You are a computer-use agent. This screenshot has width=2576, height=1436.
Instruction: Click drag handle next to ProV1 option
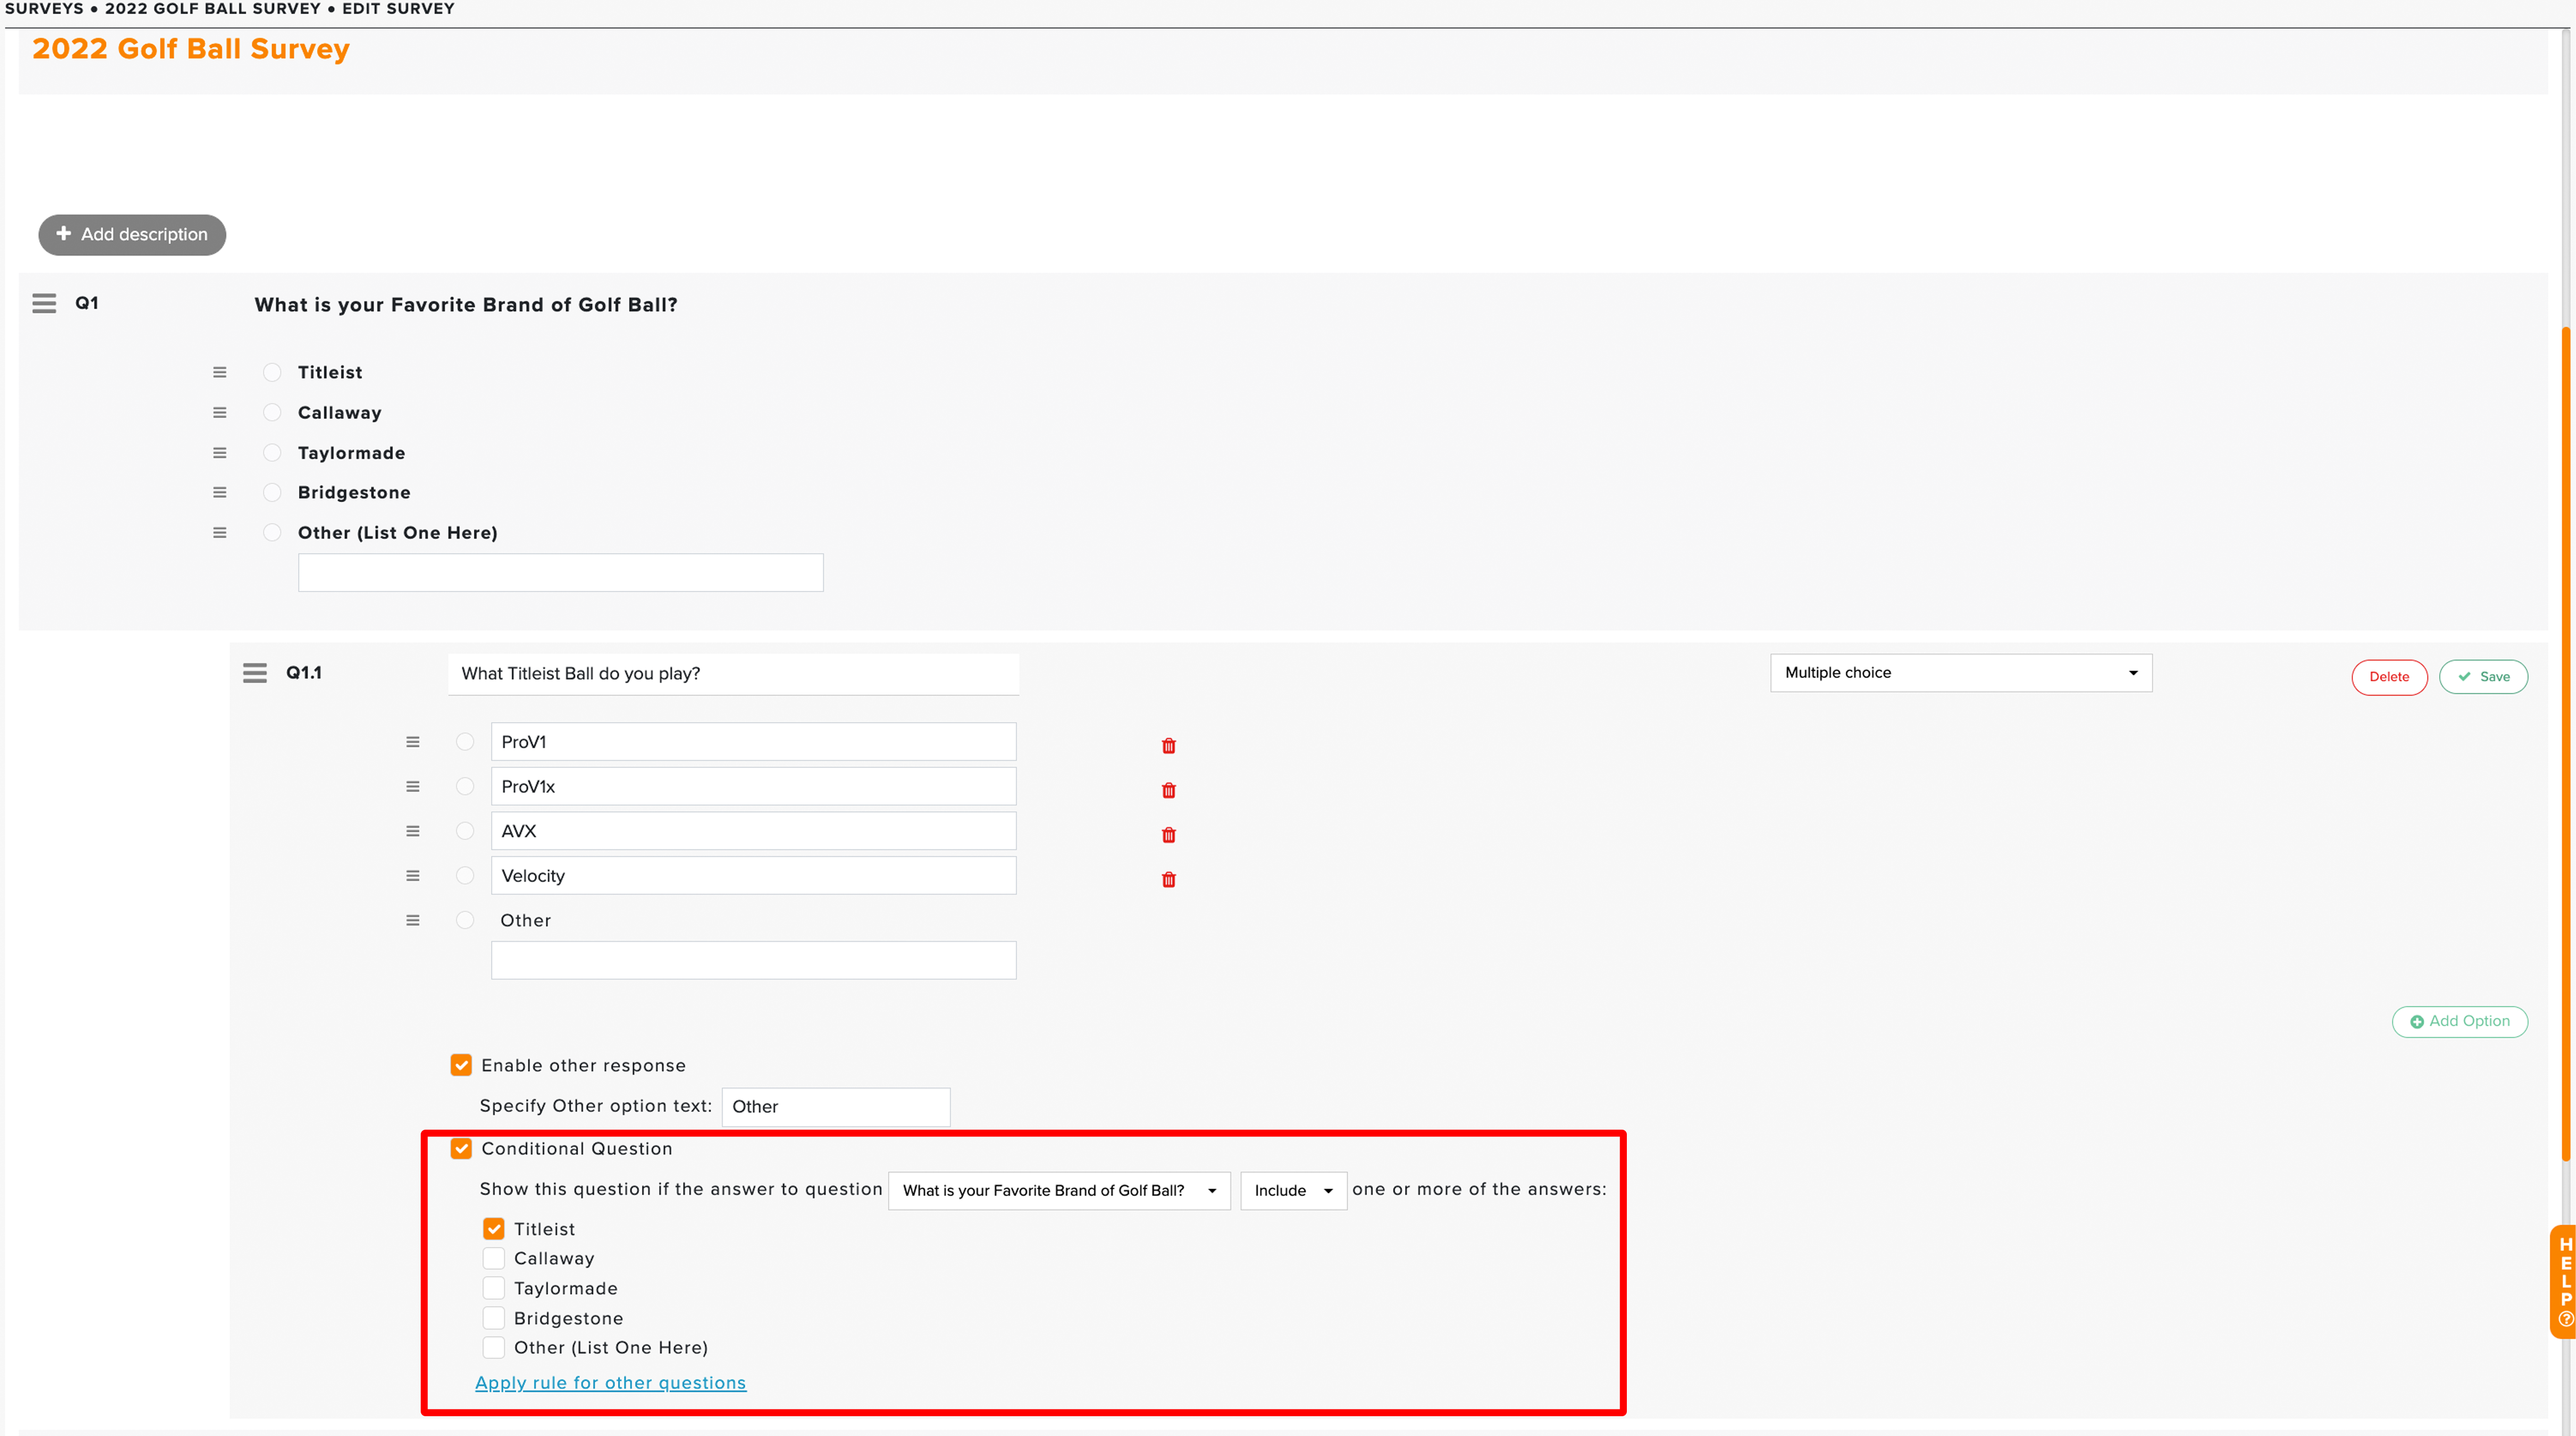[413, 742]
